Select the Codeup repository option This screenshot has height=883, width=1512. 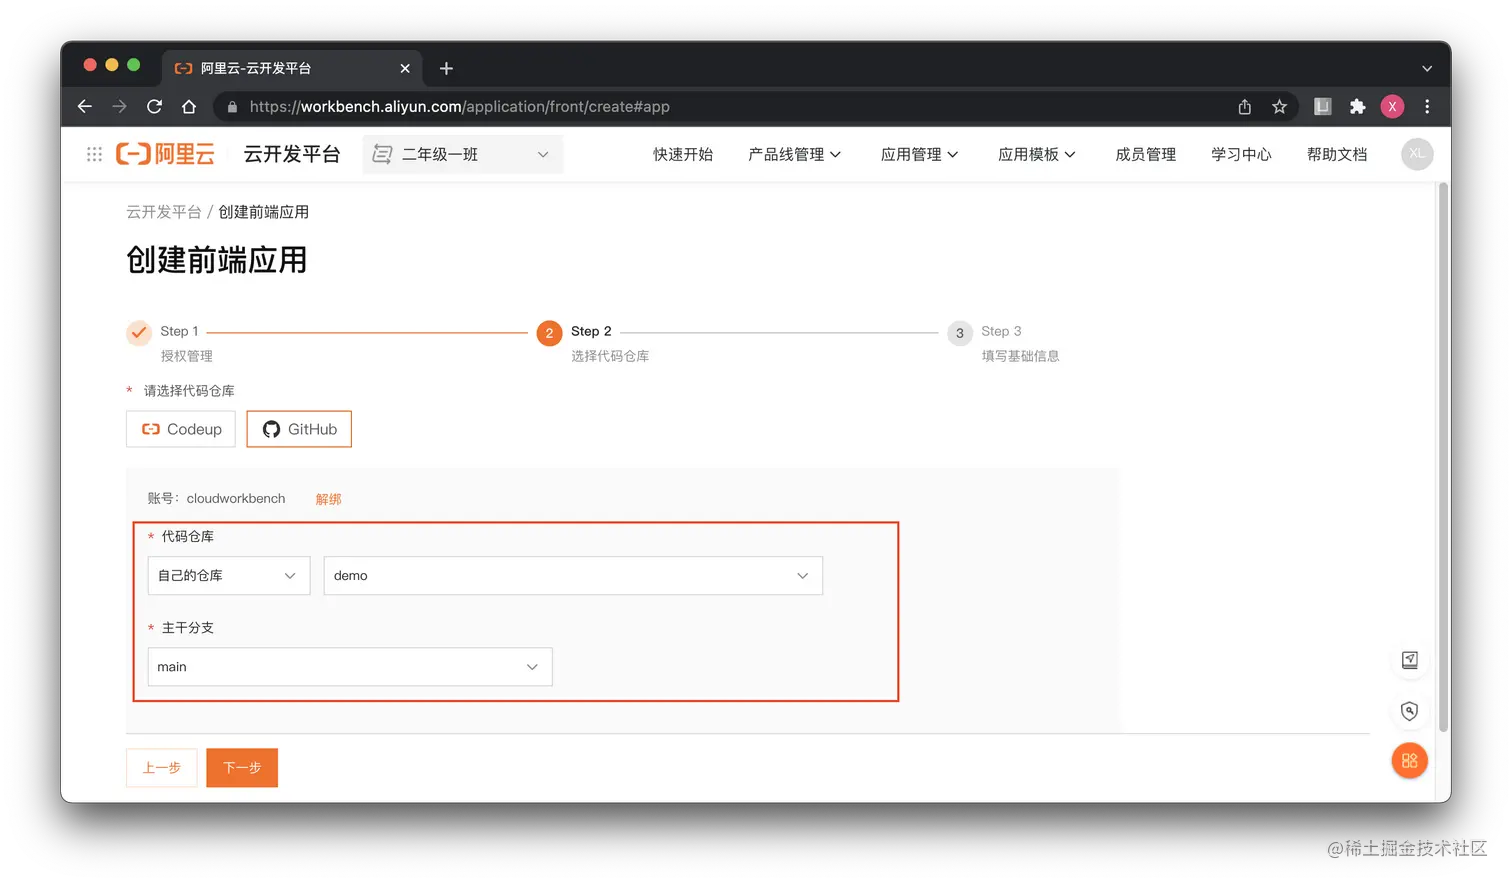coord(181,429)
